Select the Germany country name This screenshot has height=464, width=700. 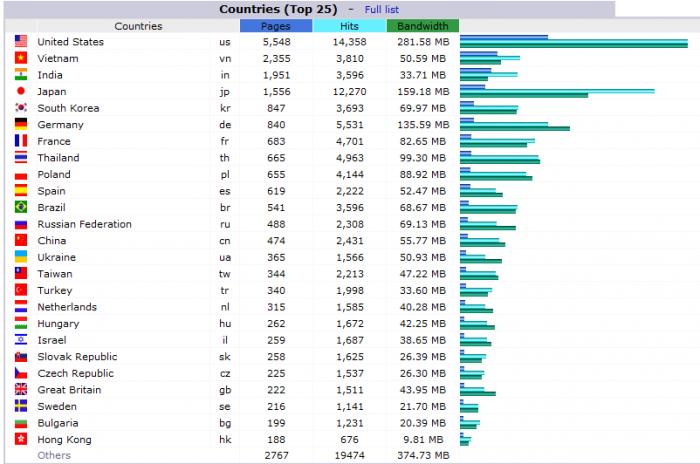tap(60, 125)
